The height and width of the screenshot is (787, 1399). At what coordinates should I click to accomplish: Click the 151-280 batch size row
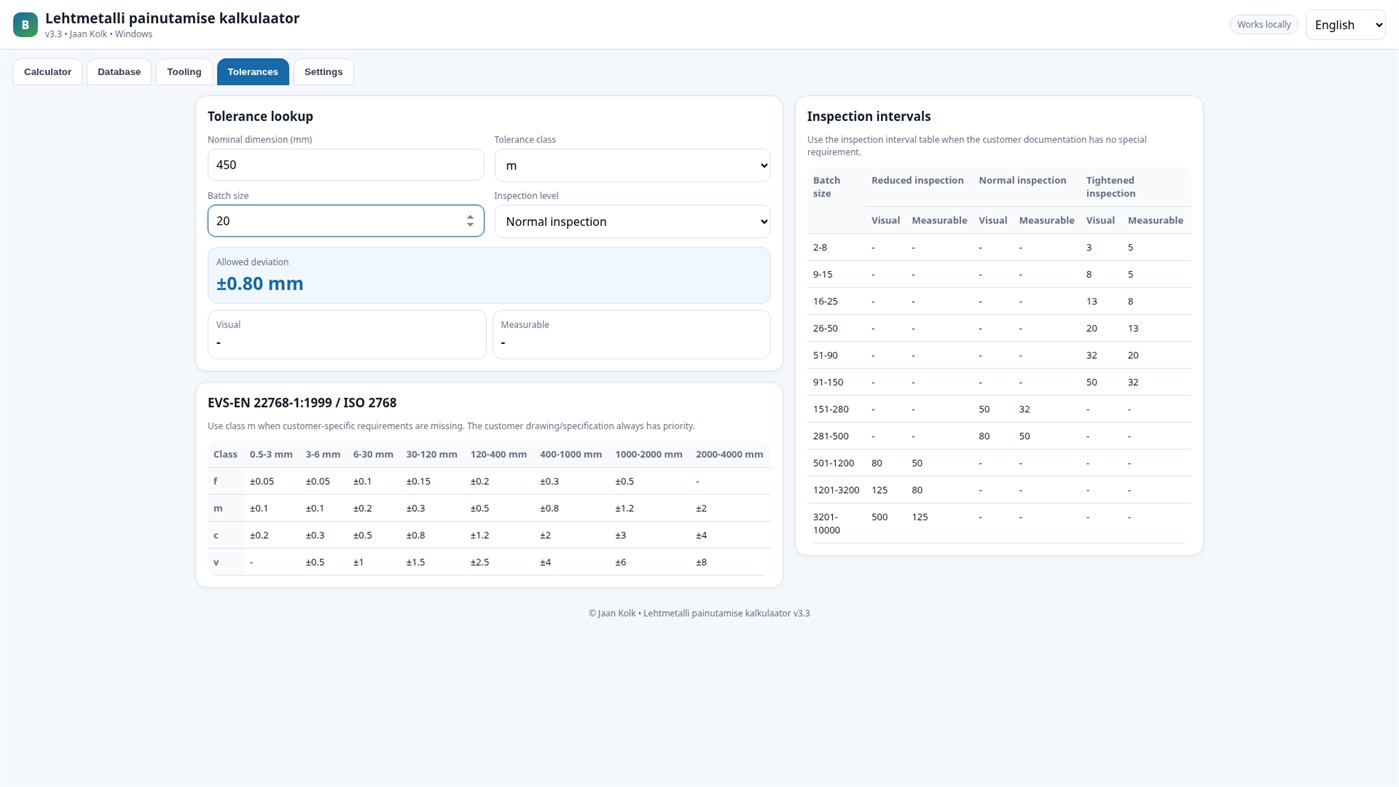[x=999, y=409]
